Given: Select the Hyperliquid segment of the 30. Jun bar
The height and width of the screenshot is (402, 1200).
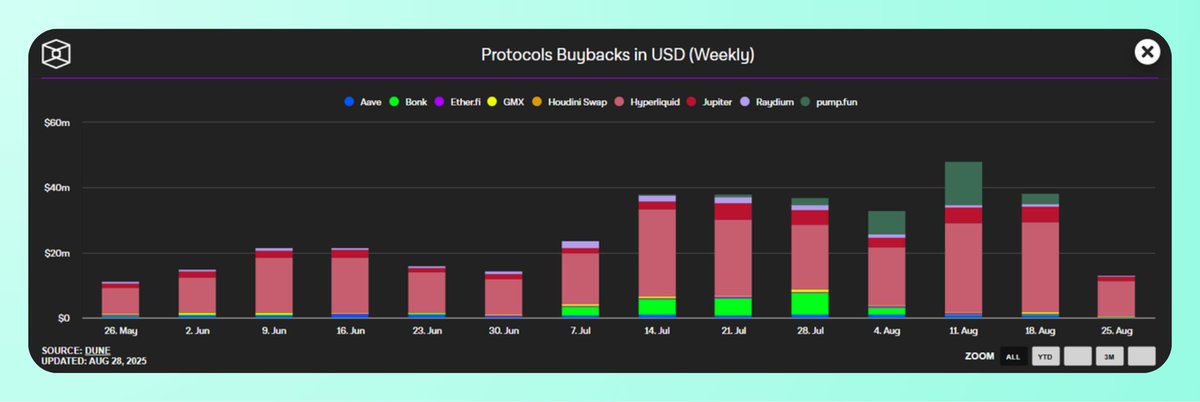Looking at the screenshot, I should 503,296.
